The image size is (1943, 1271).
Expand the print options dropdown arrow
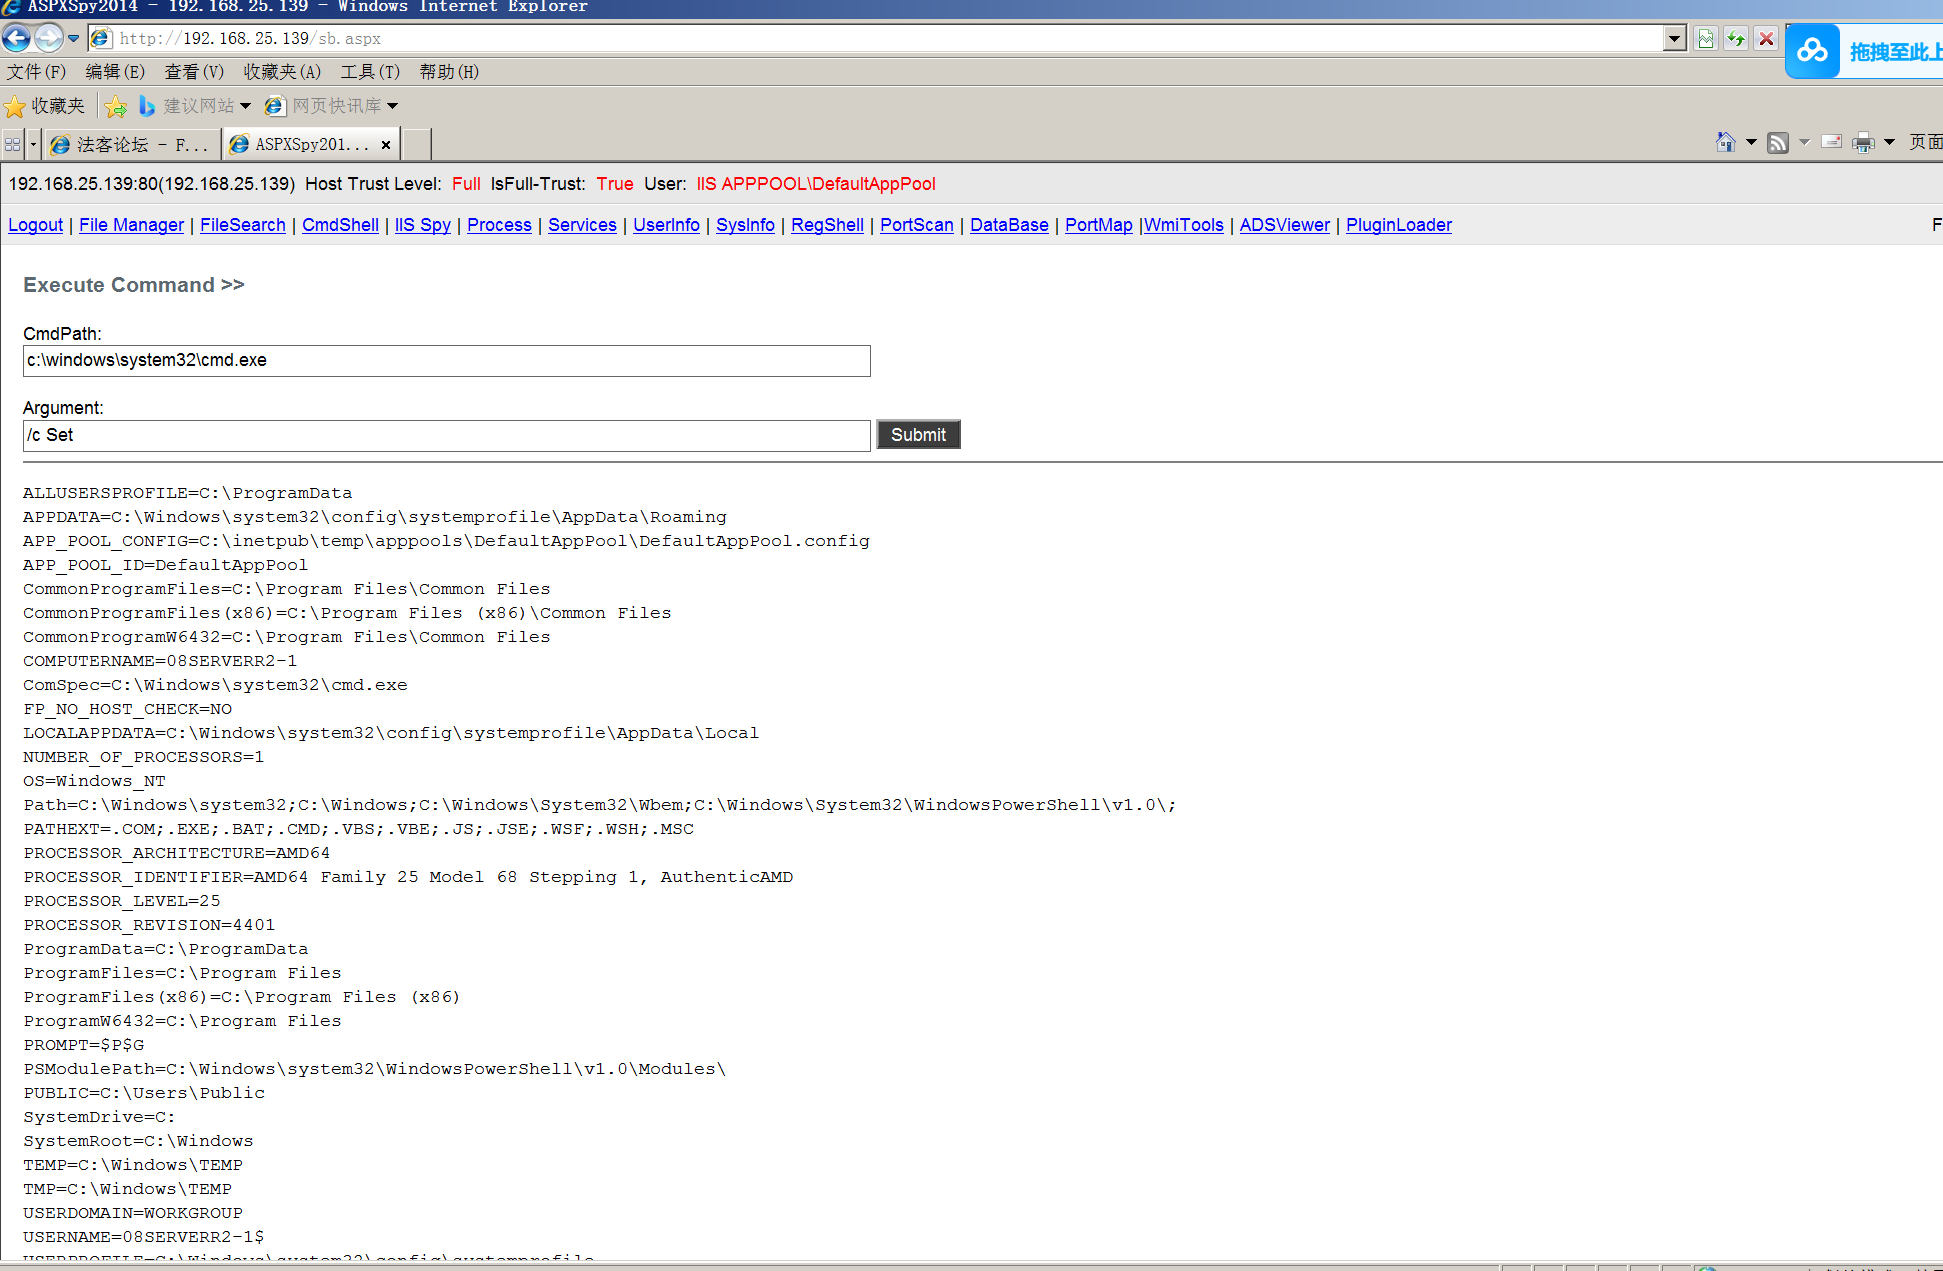point(1889,143)
